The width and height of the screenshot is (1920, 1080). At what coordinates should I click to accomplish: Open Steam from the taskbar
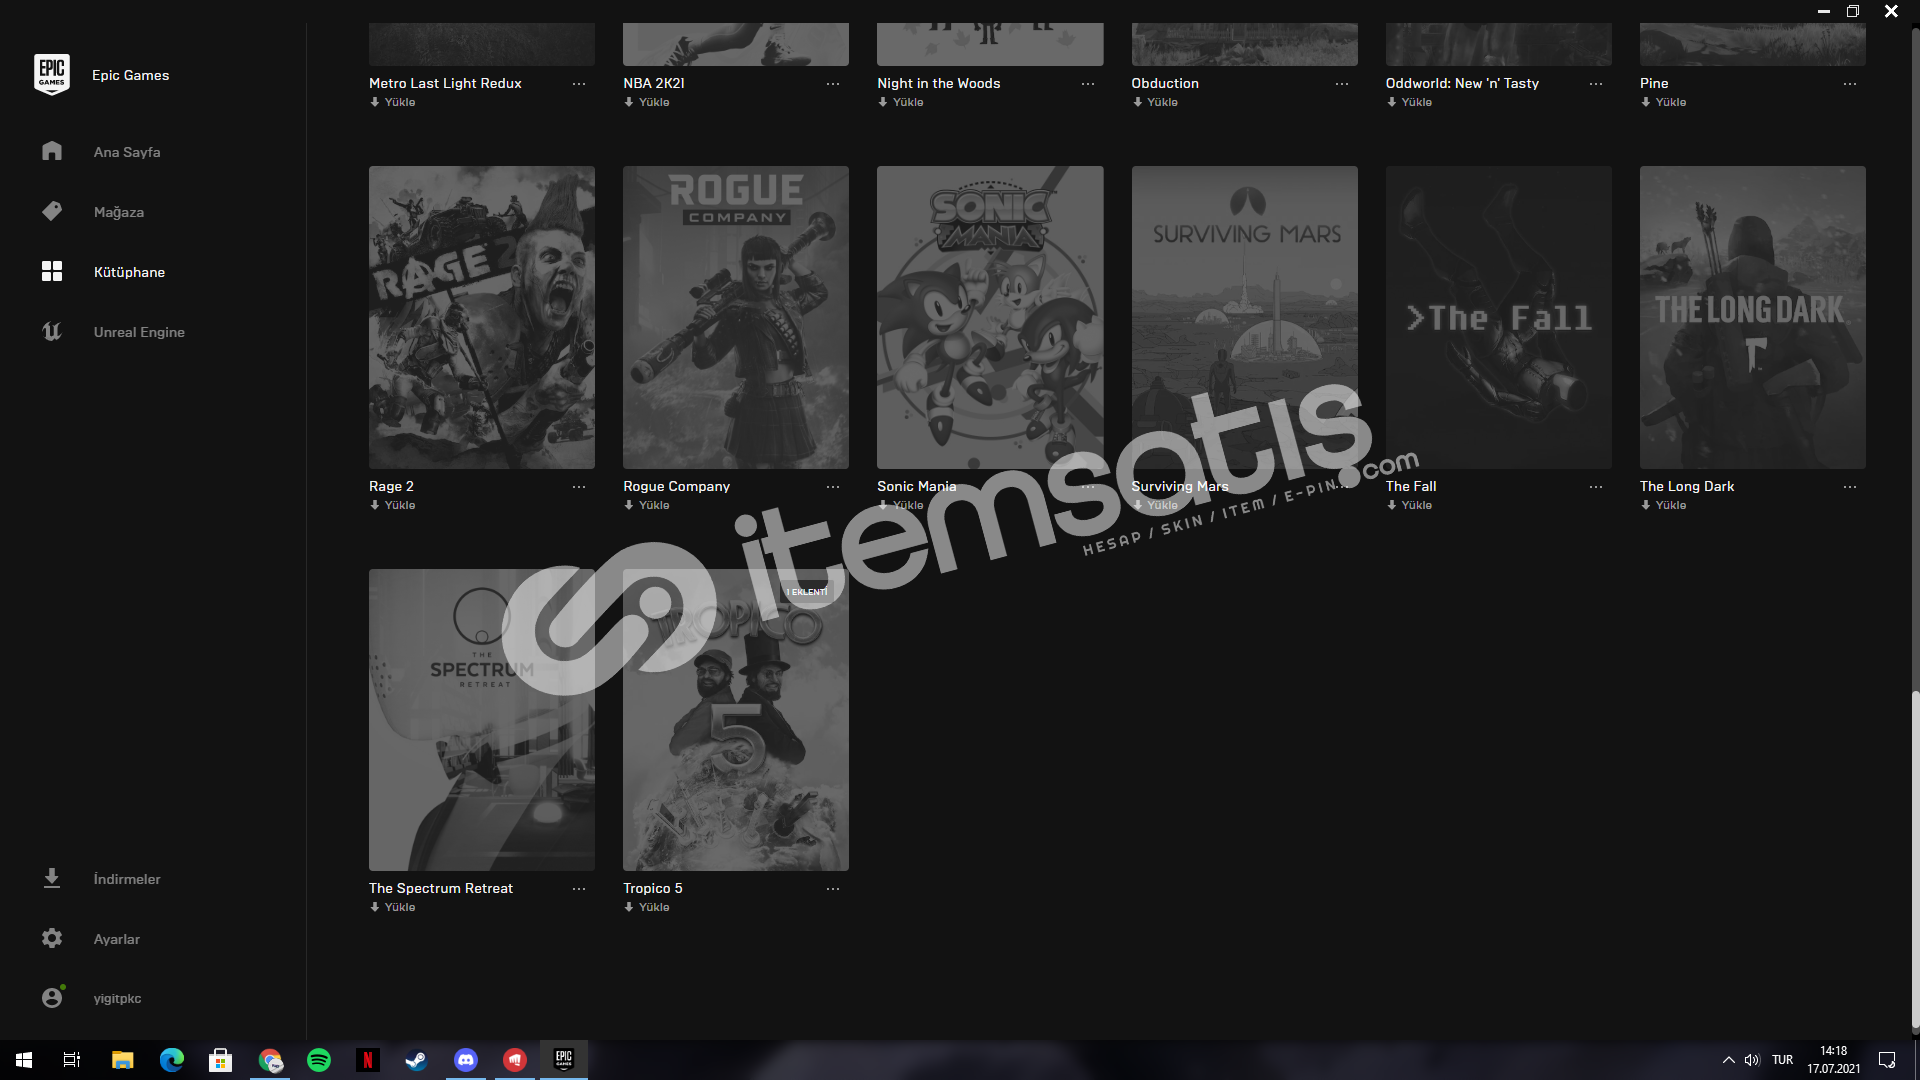tap(416, 1060)
